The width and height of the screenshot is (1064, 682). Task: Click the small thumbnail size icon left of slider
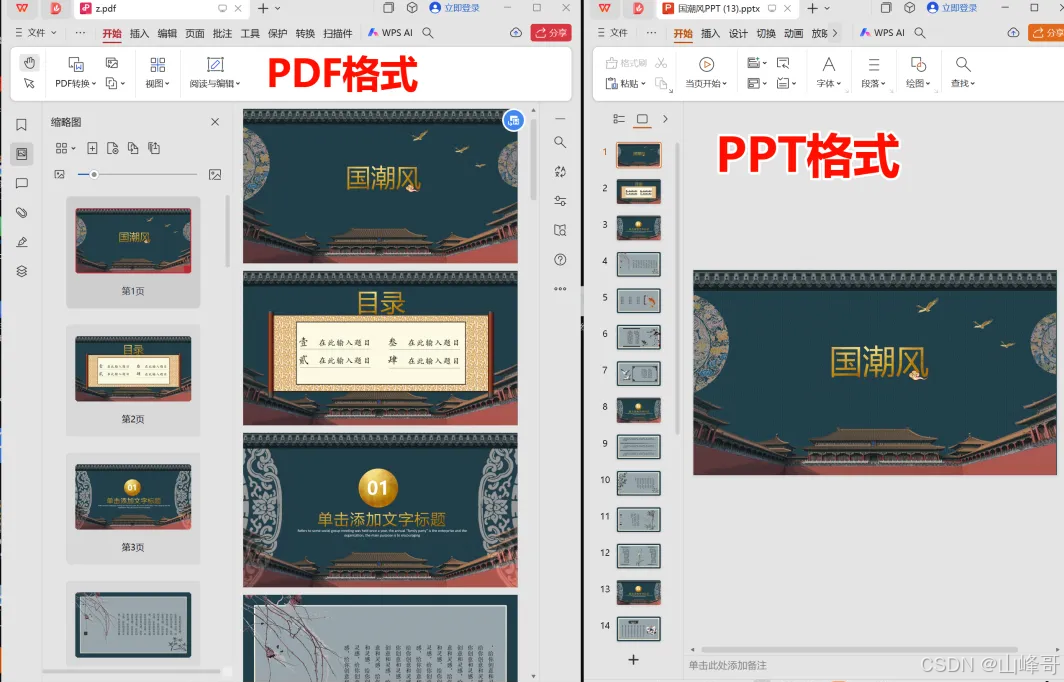click(60, 174)
